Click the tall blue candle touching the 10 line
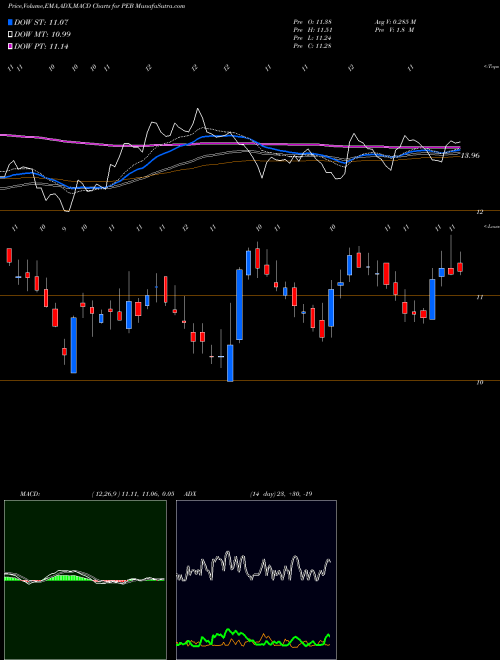The height and width of the screenshot is (660, 500). tap(230, 363)
